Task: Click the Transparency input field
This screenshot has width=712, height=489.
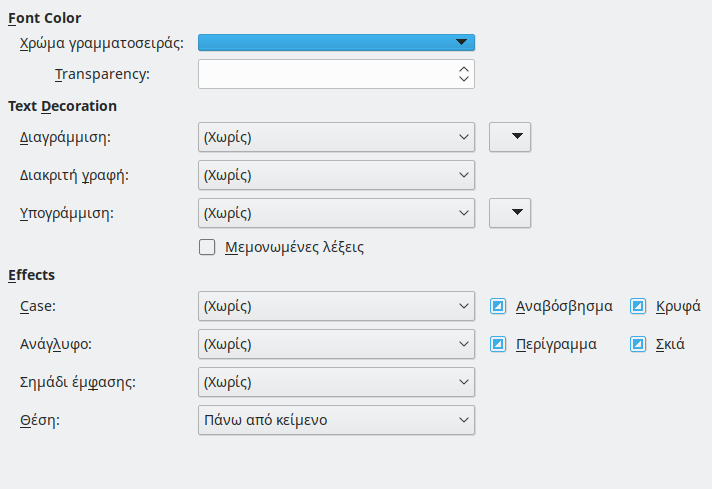Action: (x=324, y=74)
